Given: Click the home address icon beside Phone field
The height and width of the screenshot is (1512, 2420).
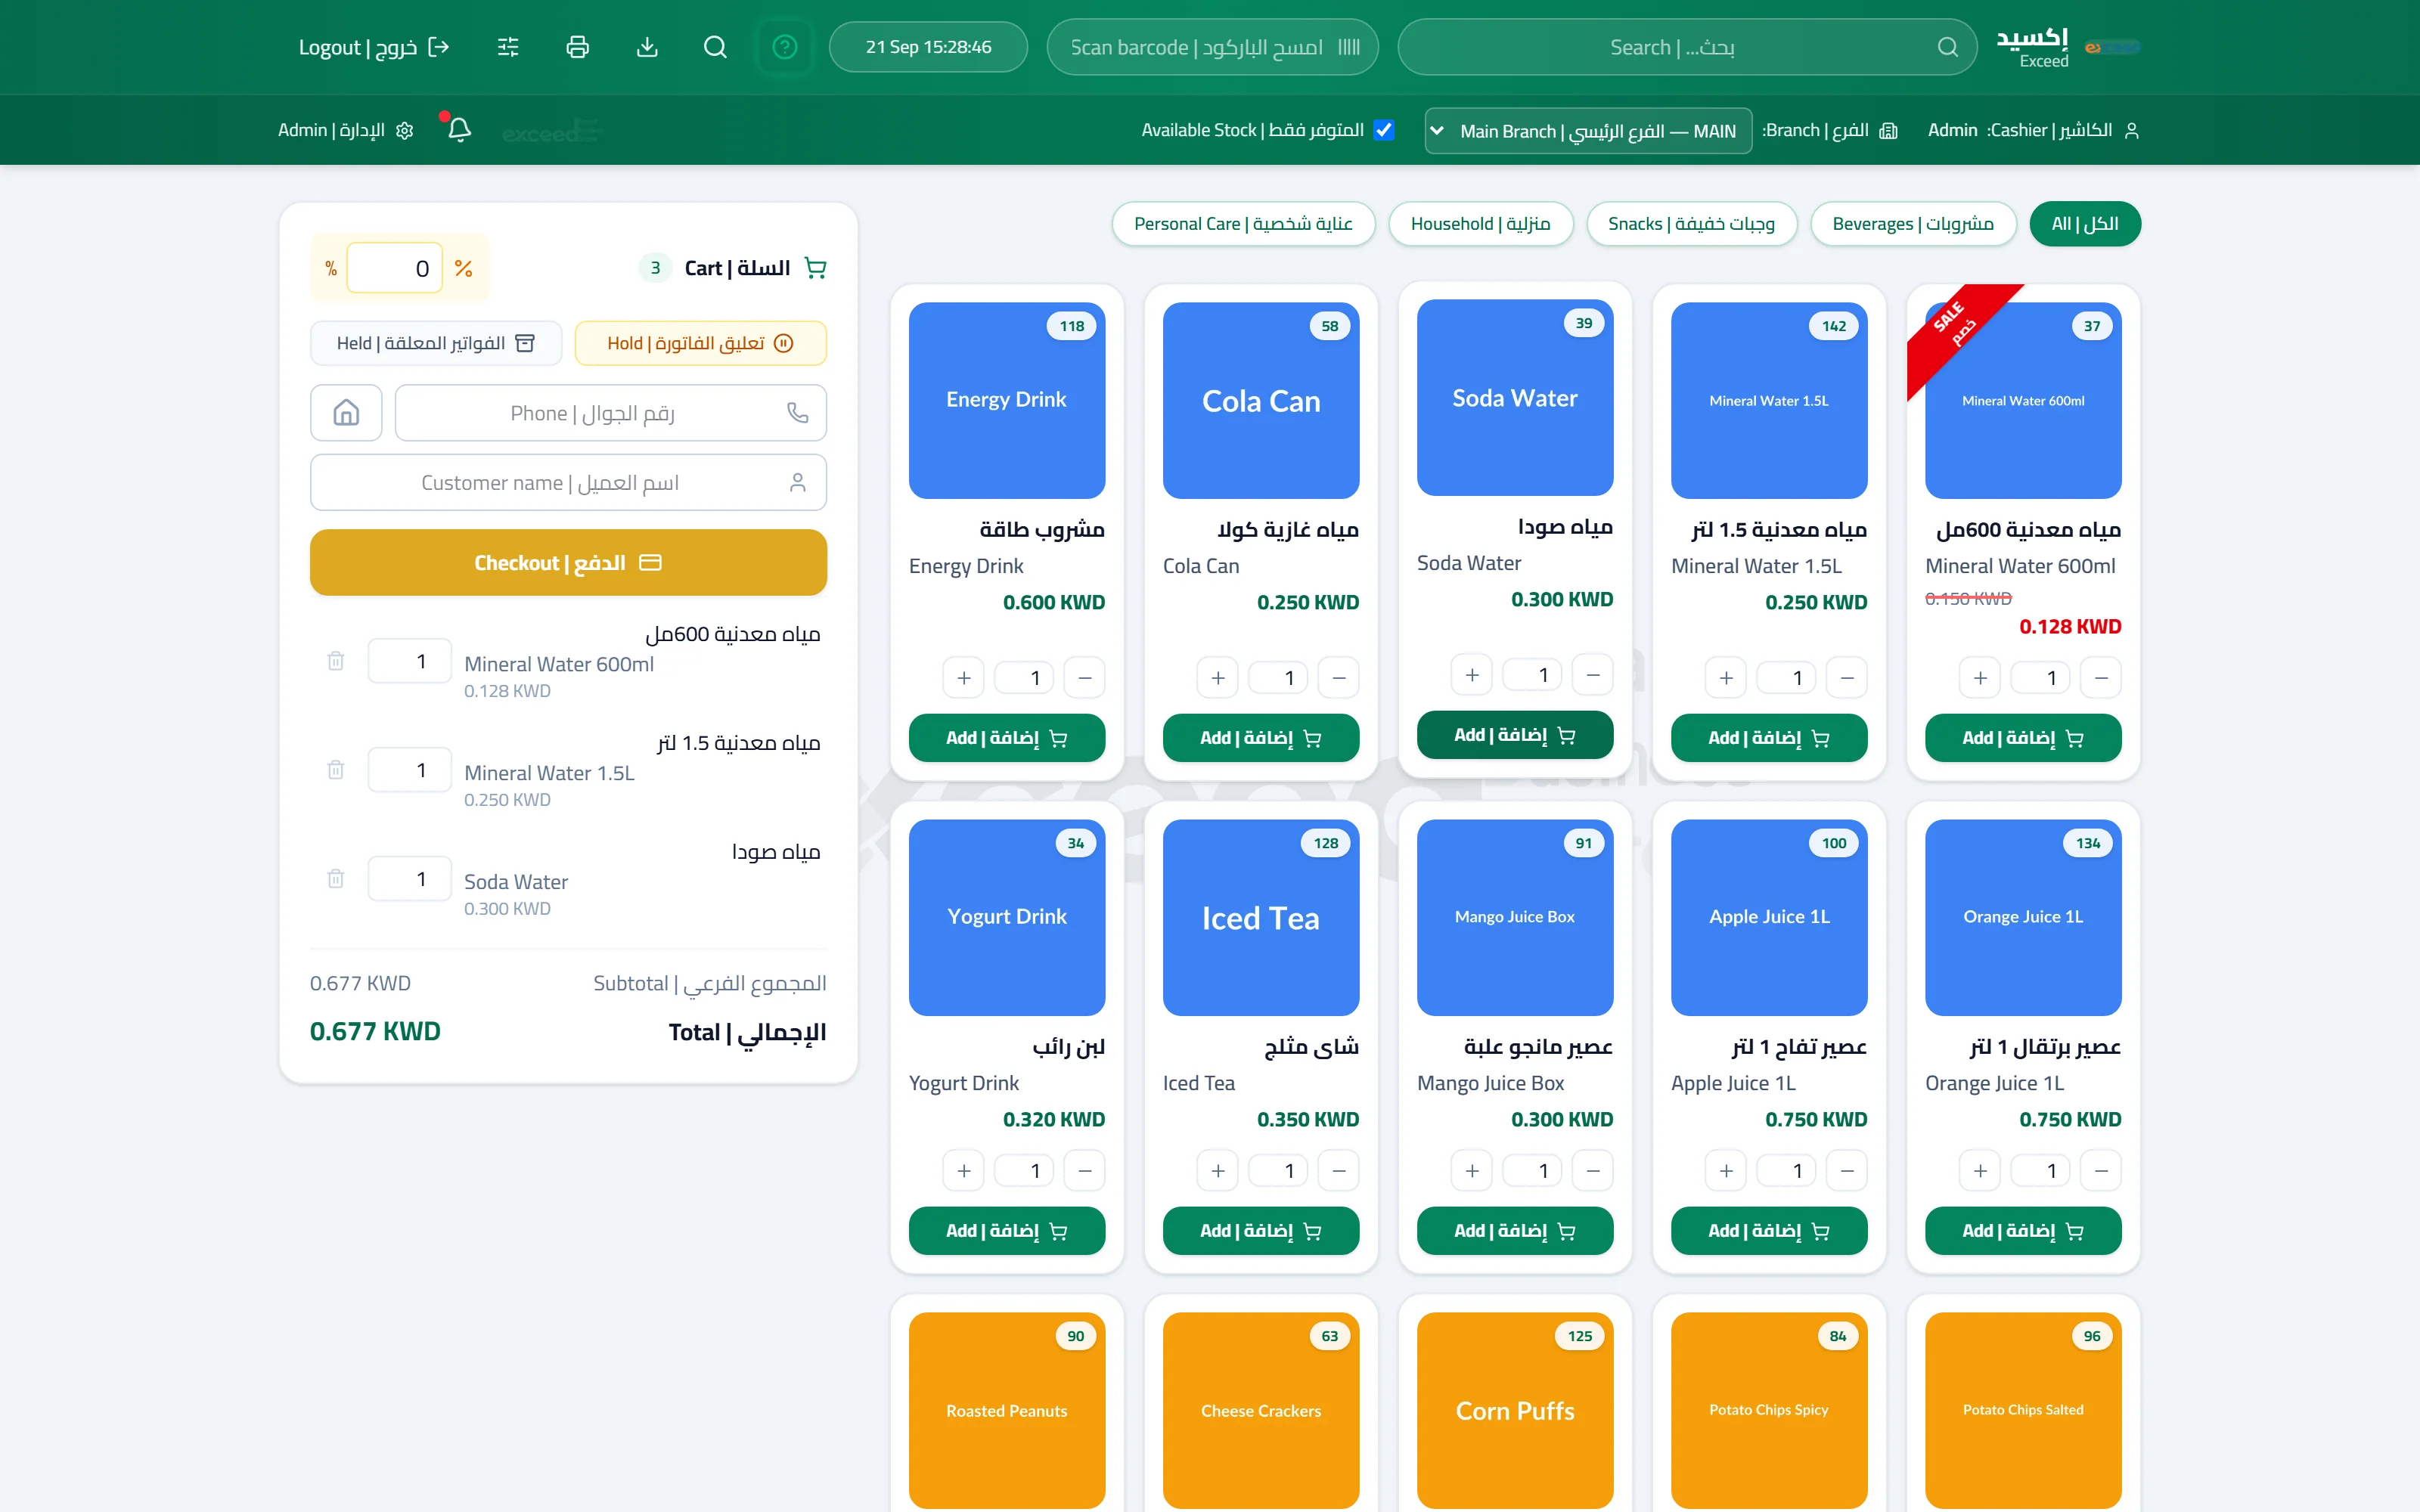Looking at the screenshot, I should [x=346, y=413].
